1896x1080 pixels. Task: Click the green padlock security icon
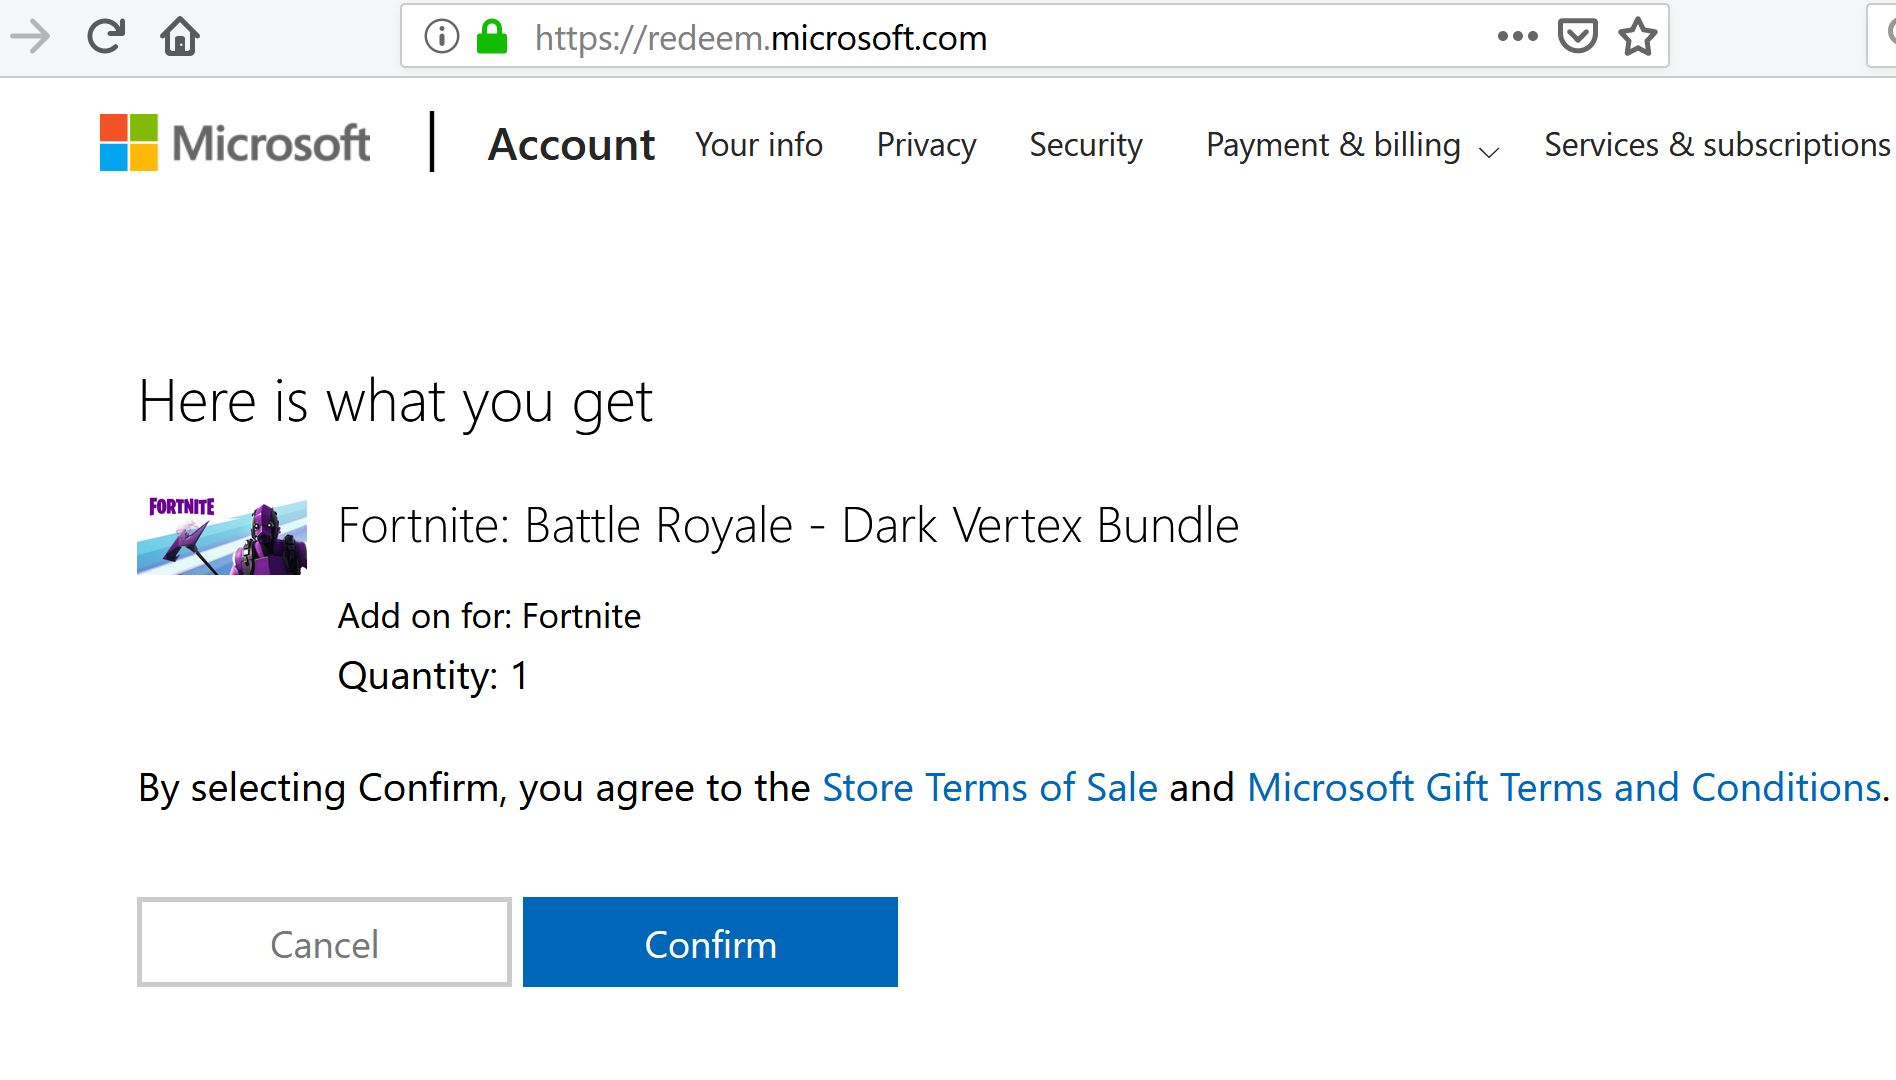pos(491,37)
